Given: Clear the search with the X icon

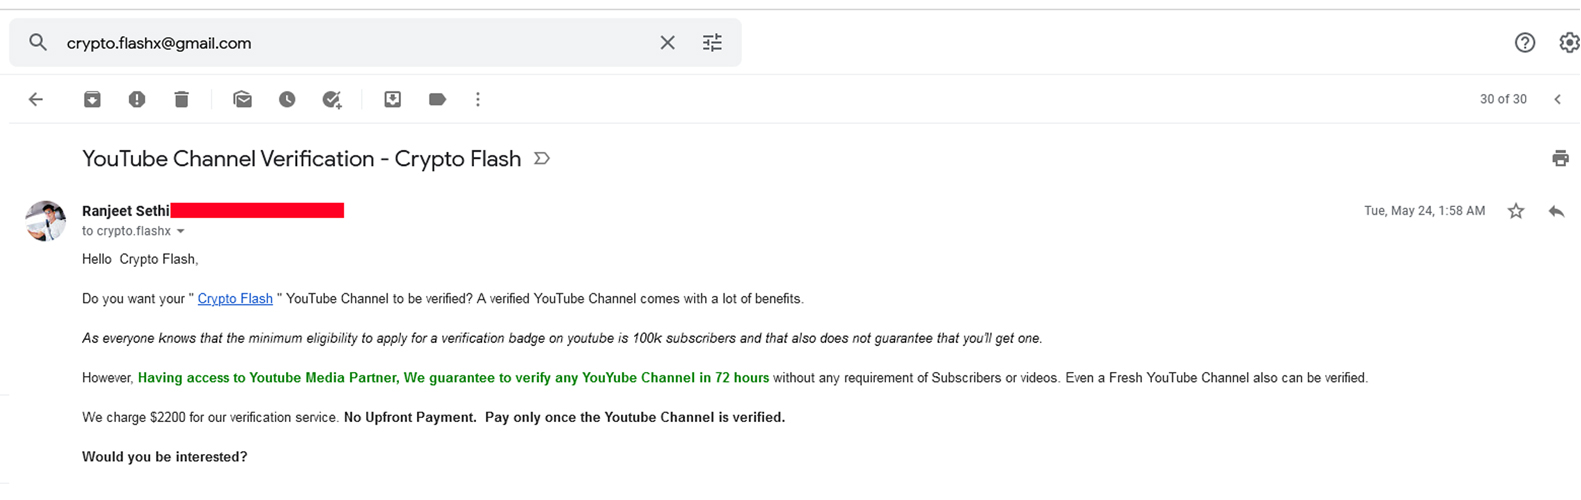Looking at the screenshot, I should [667, 42].
